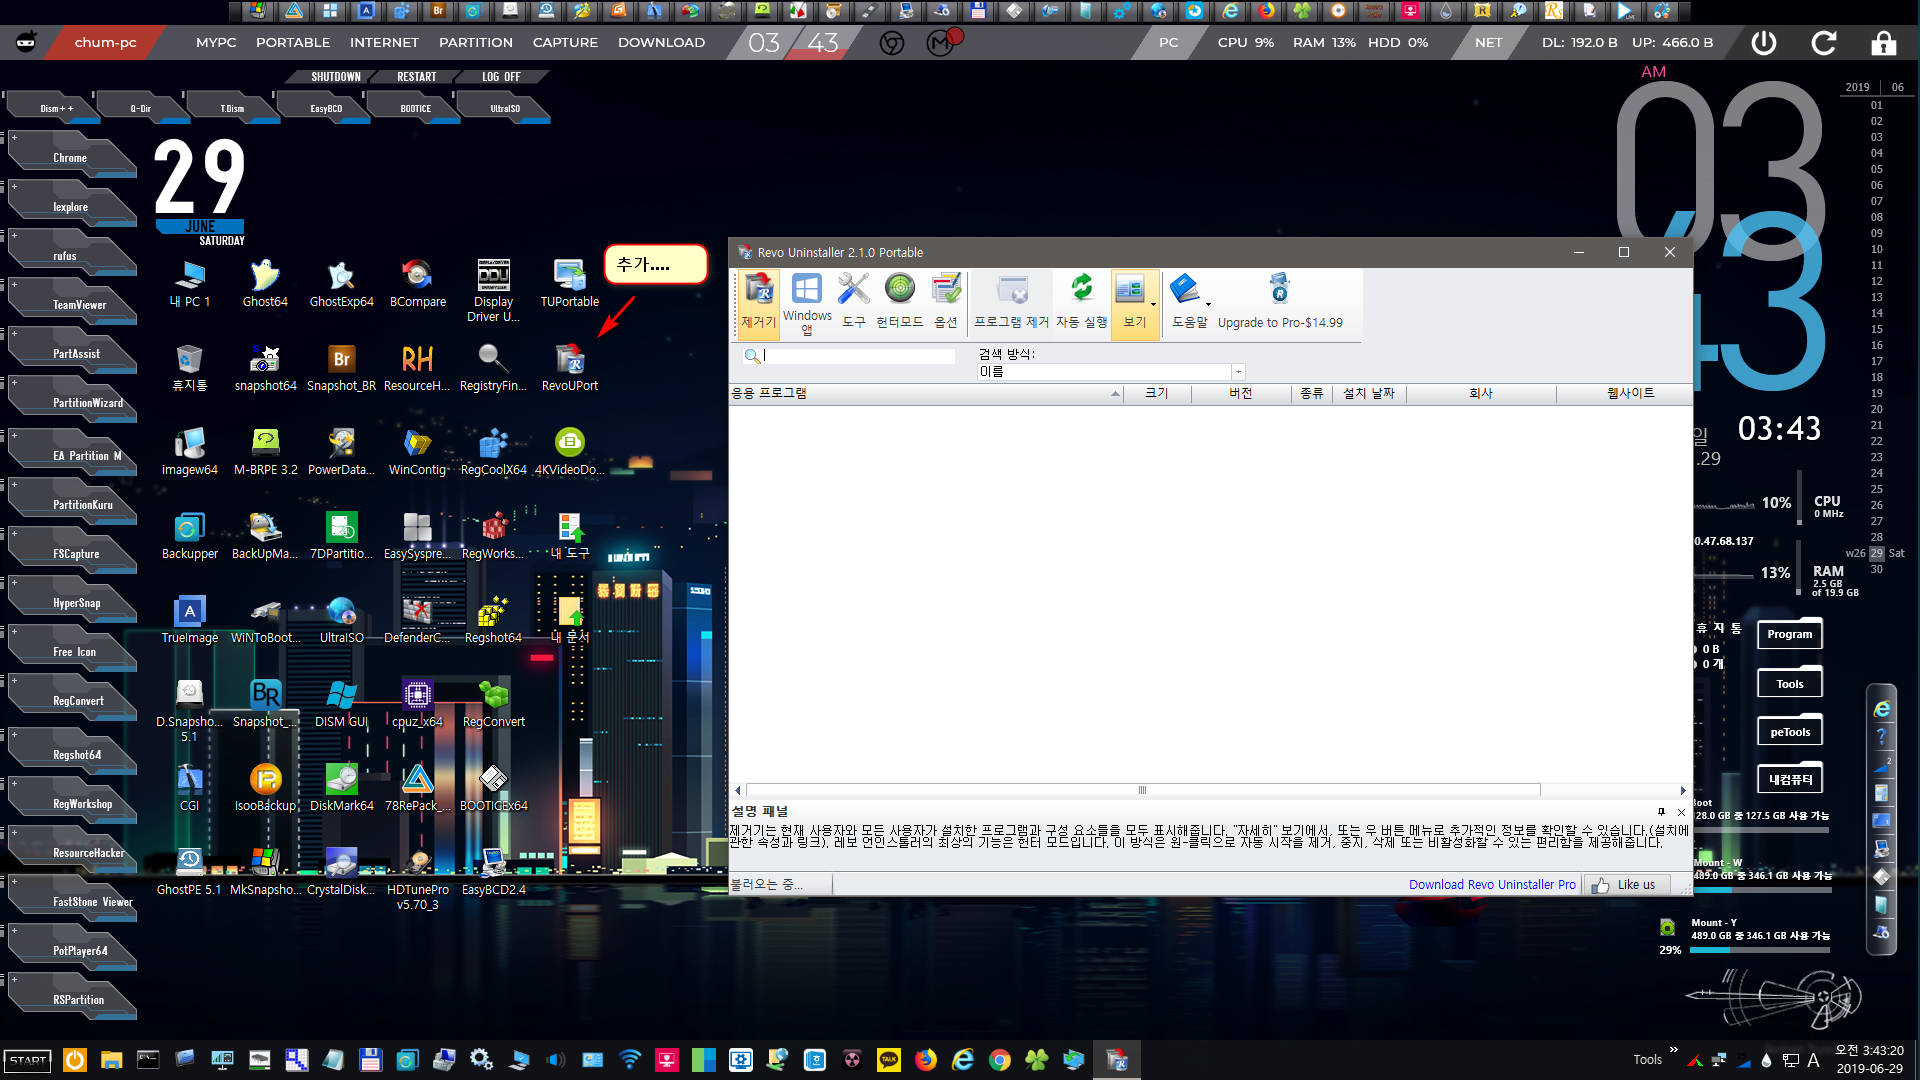The width and height of the screenshot is (1920, 1080).
Task: Click START button on taskbar
Action: point(29,1060)
